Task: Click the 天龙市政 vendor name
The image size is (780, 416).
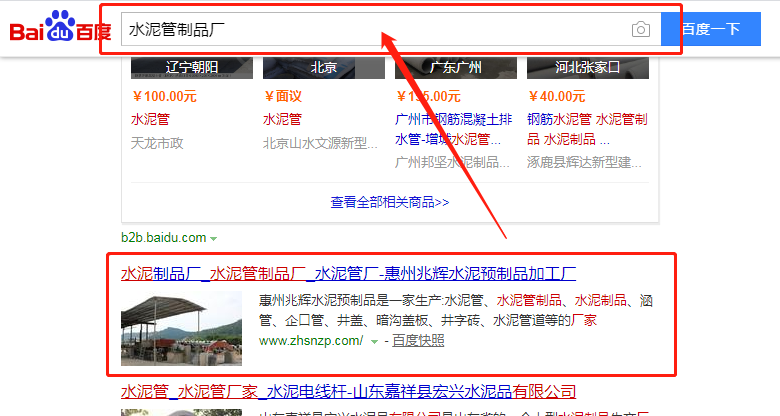Action: point(157,143)
